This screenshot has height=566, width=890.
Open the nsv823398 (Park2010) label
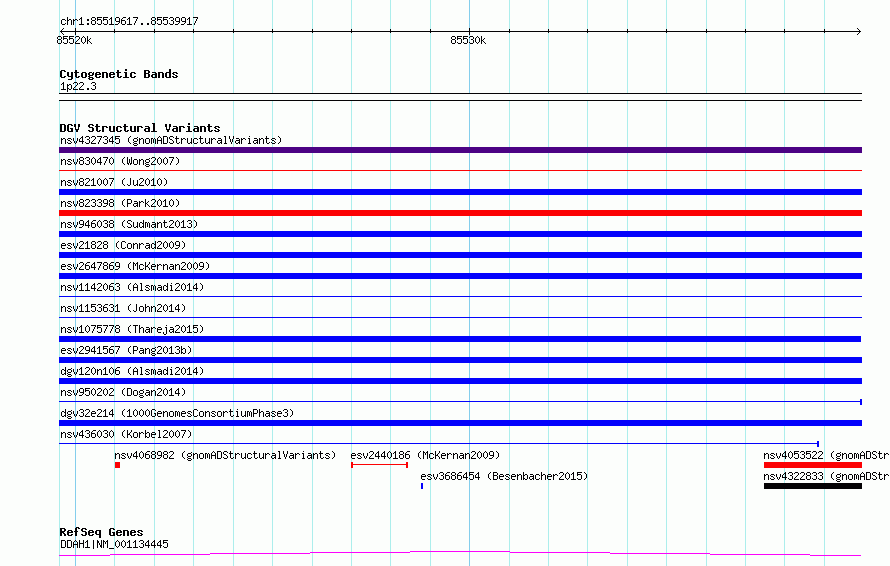[x=120, y=203]
